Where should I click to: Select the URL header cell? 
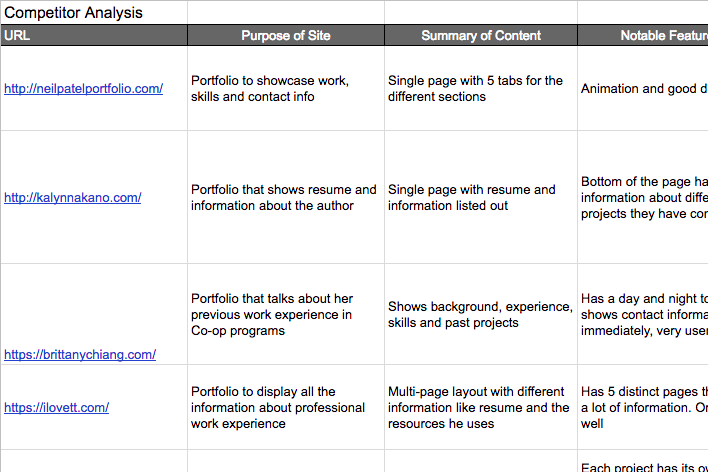pyautogui.click(x=93, y=36)
